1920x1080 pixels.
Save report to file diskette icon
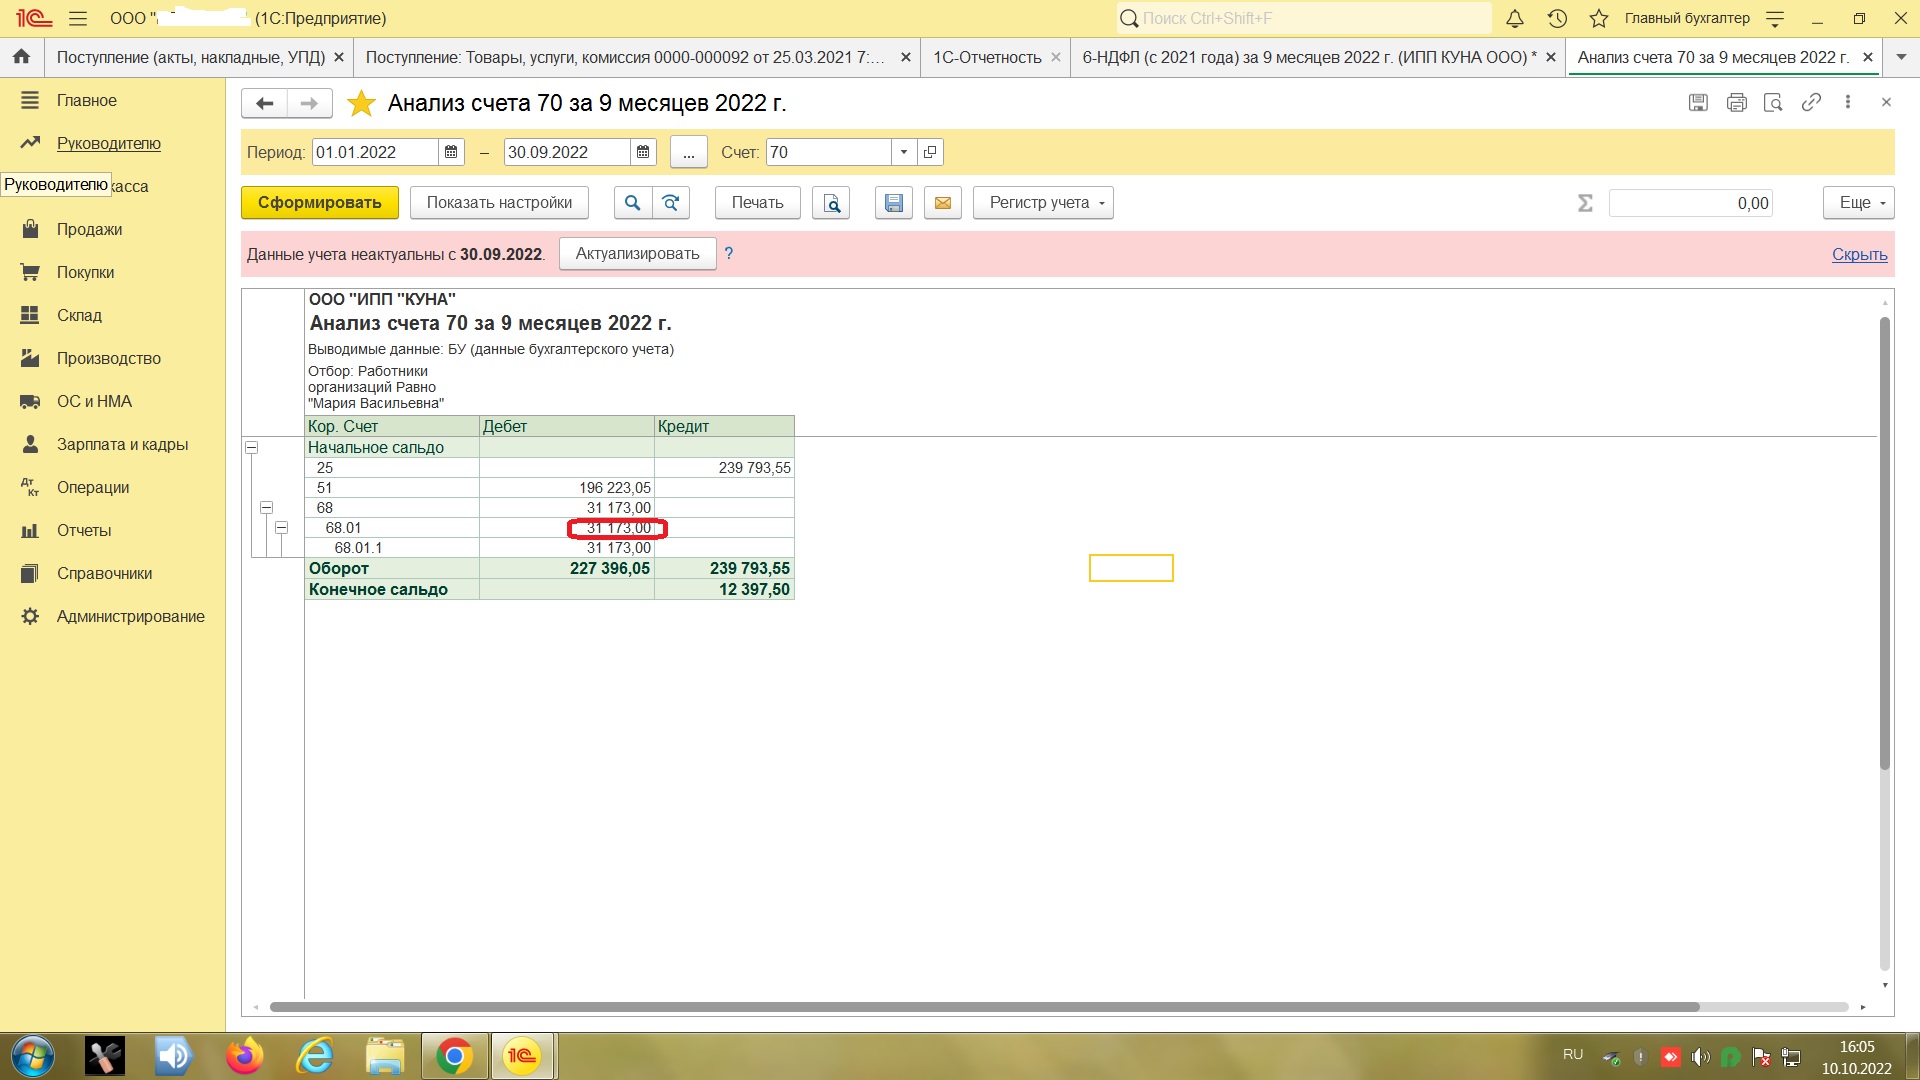click(x=894, y=203)
